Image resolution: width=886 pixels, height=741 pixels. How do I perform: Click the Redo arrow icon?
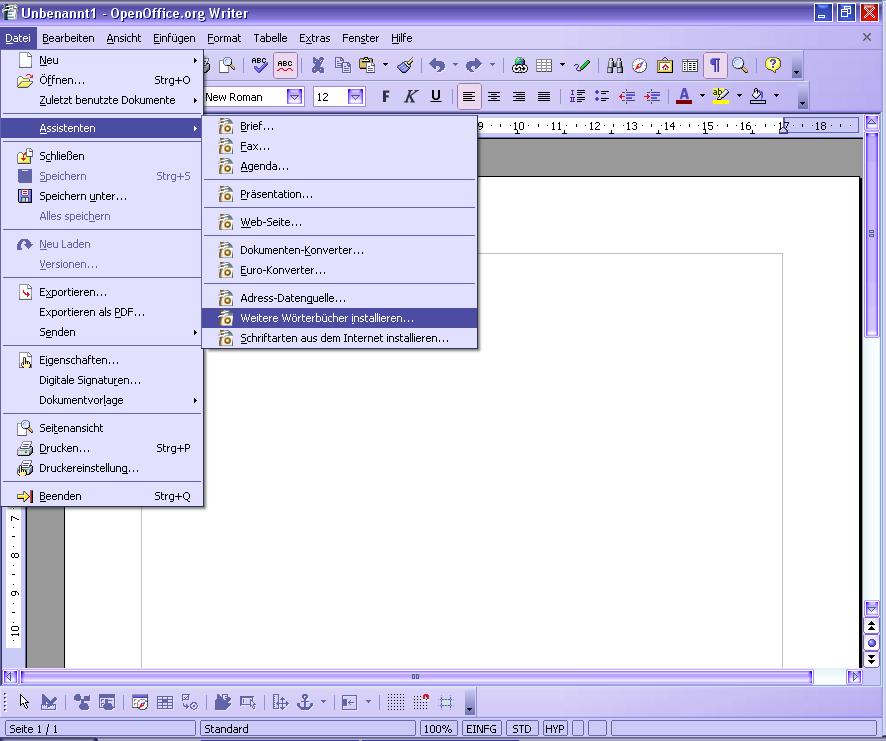pos(474,66)
